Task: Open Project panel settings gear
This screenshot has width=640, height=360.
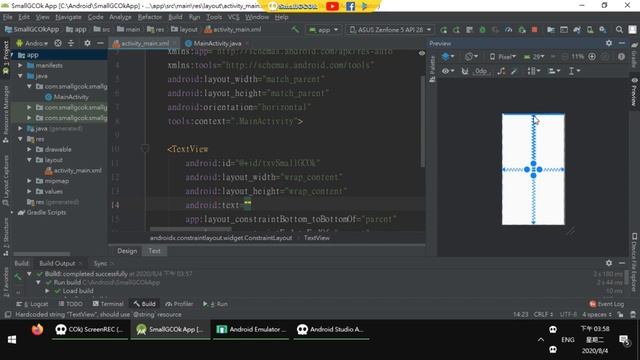Action: (87, 43)
